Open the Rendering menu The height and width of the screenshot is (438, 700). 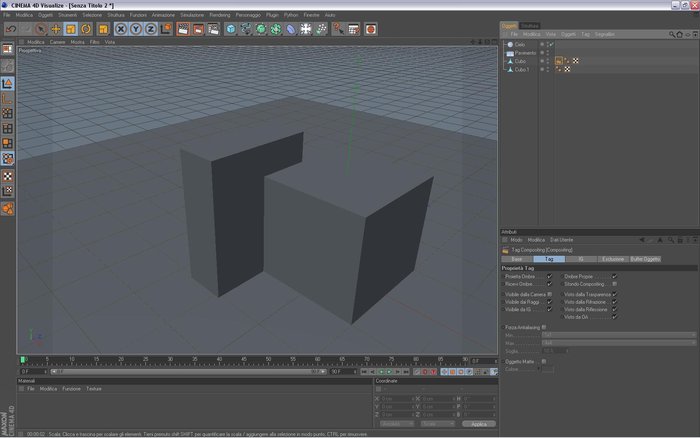coord(220,15)
